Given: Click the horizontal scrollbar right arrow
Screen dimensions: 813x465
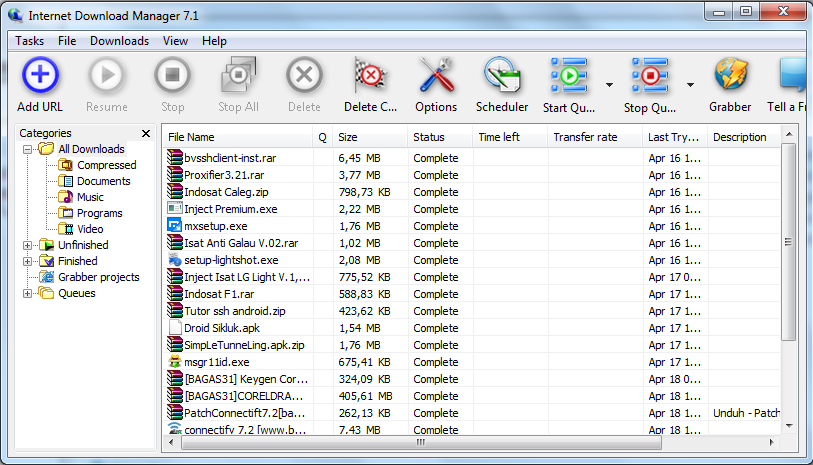Looking at the screenshot, I should coord(772,443).
